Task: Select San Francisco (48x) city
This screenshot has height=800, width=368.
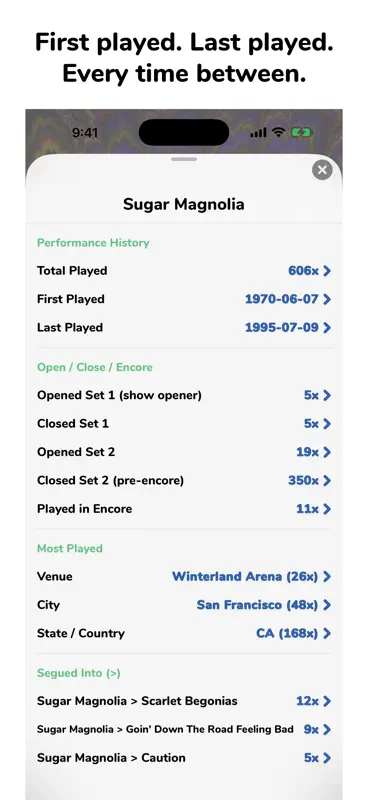Action: [x=264, y=605]
